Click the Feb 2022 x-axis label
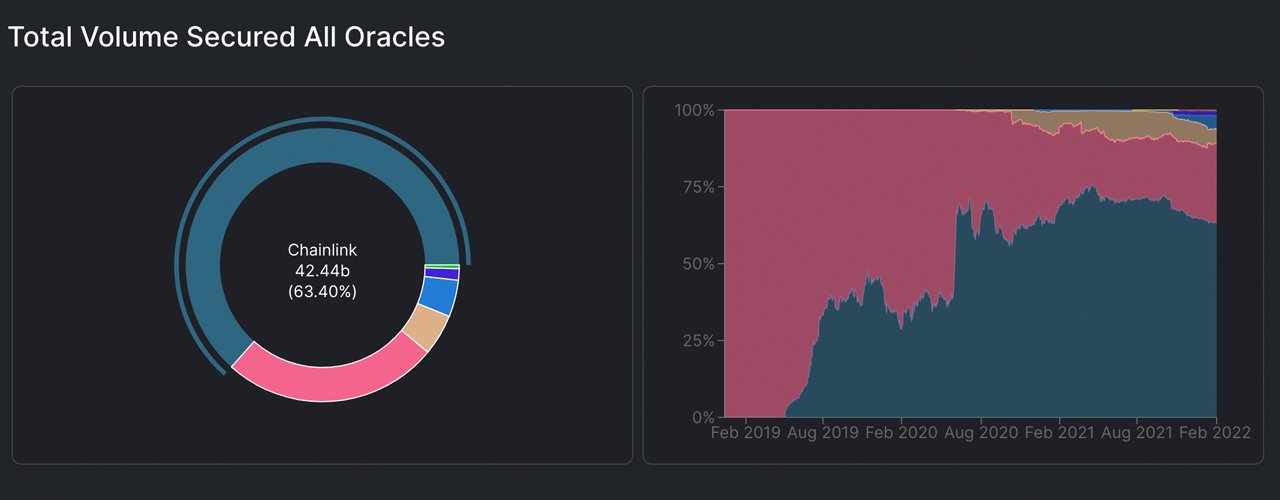 pyautogui.click(x=1214, y=434)
